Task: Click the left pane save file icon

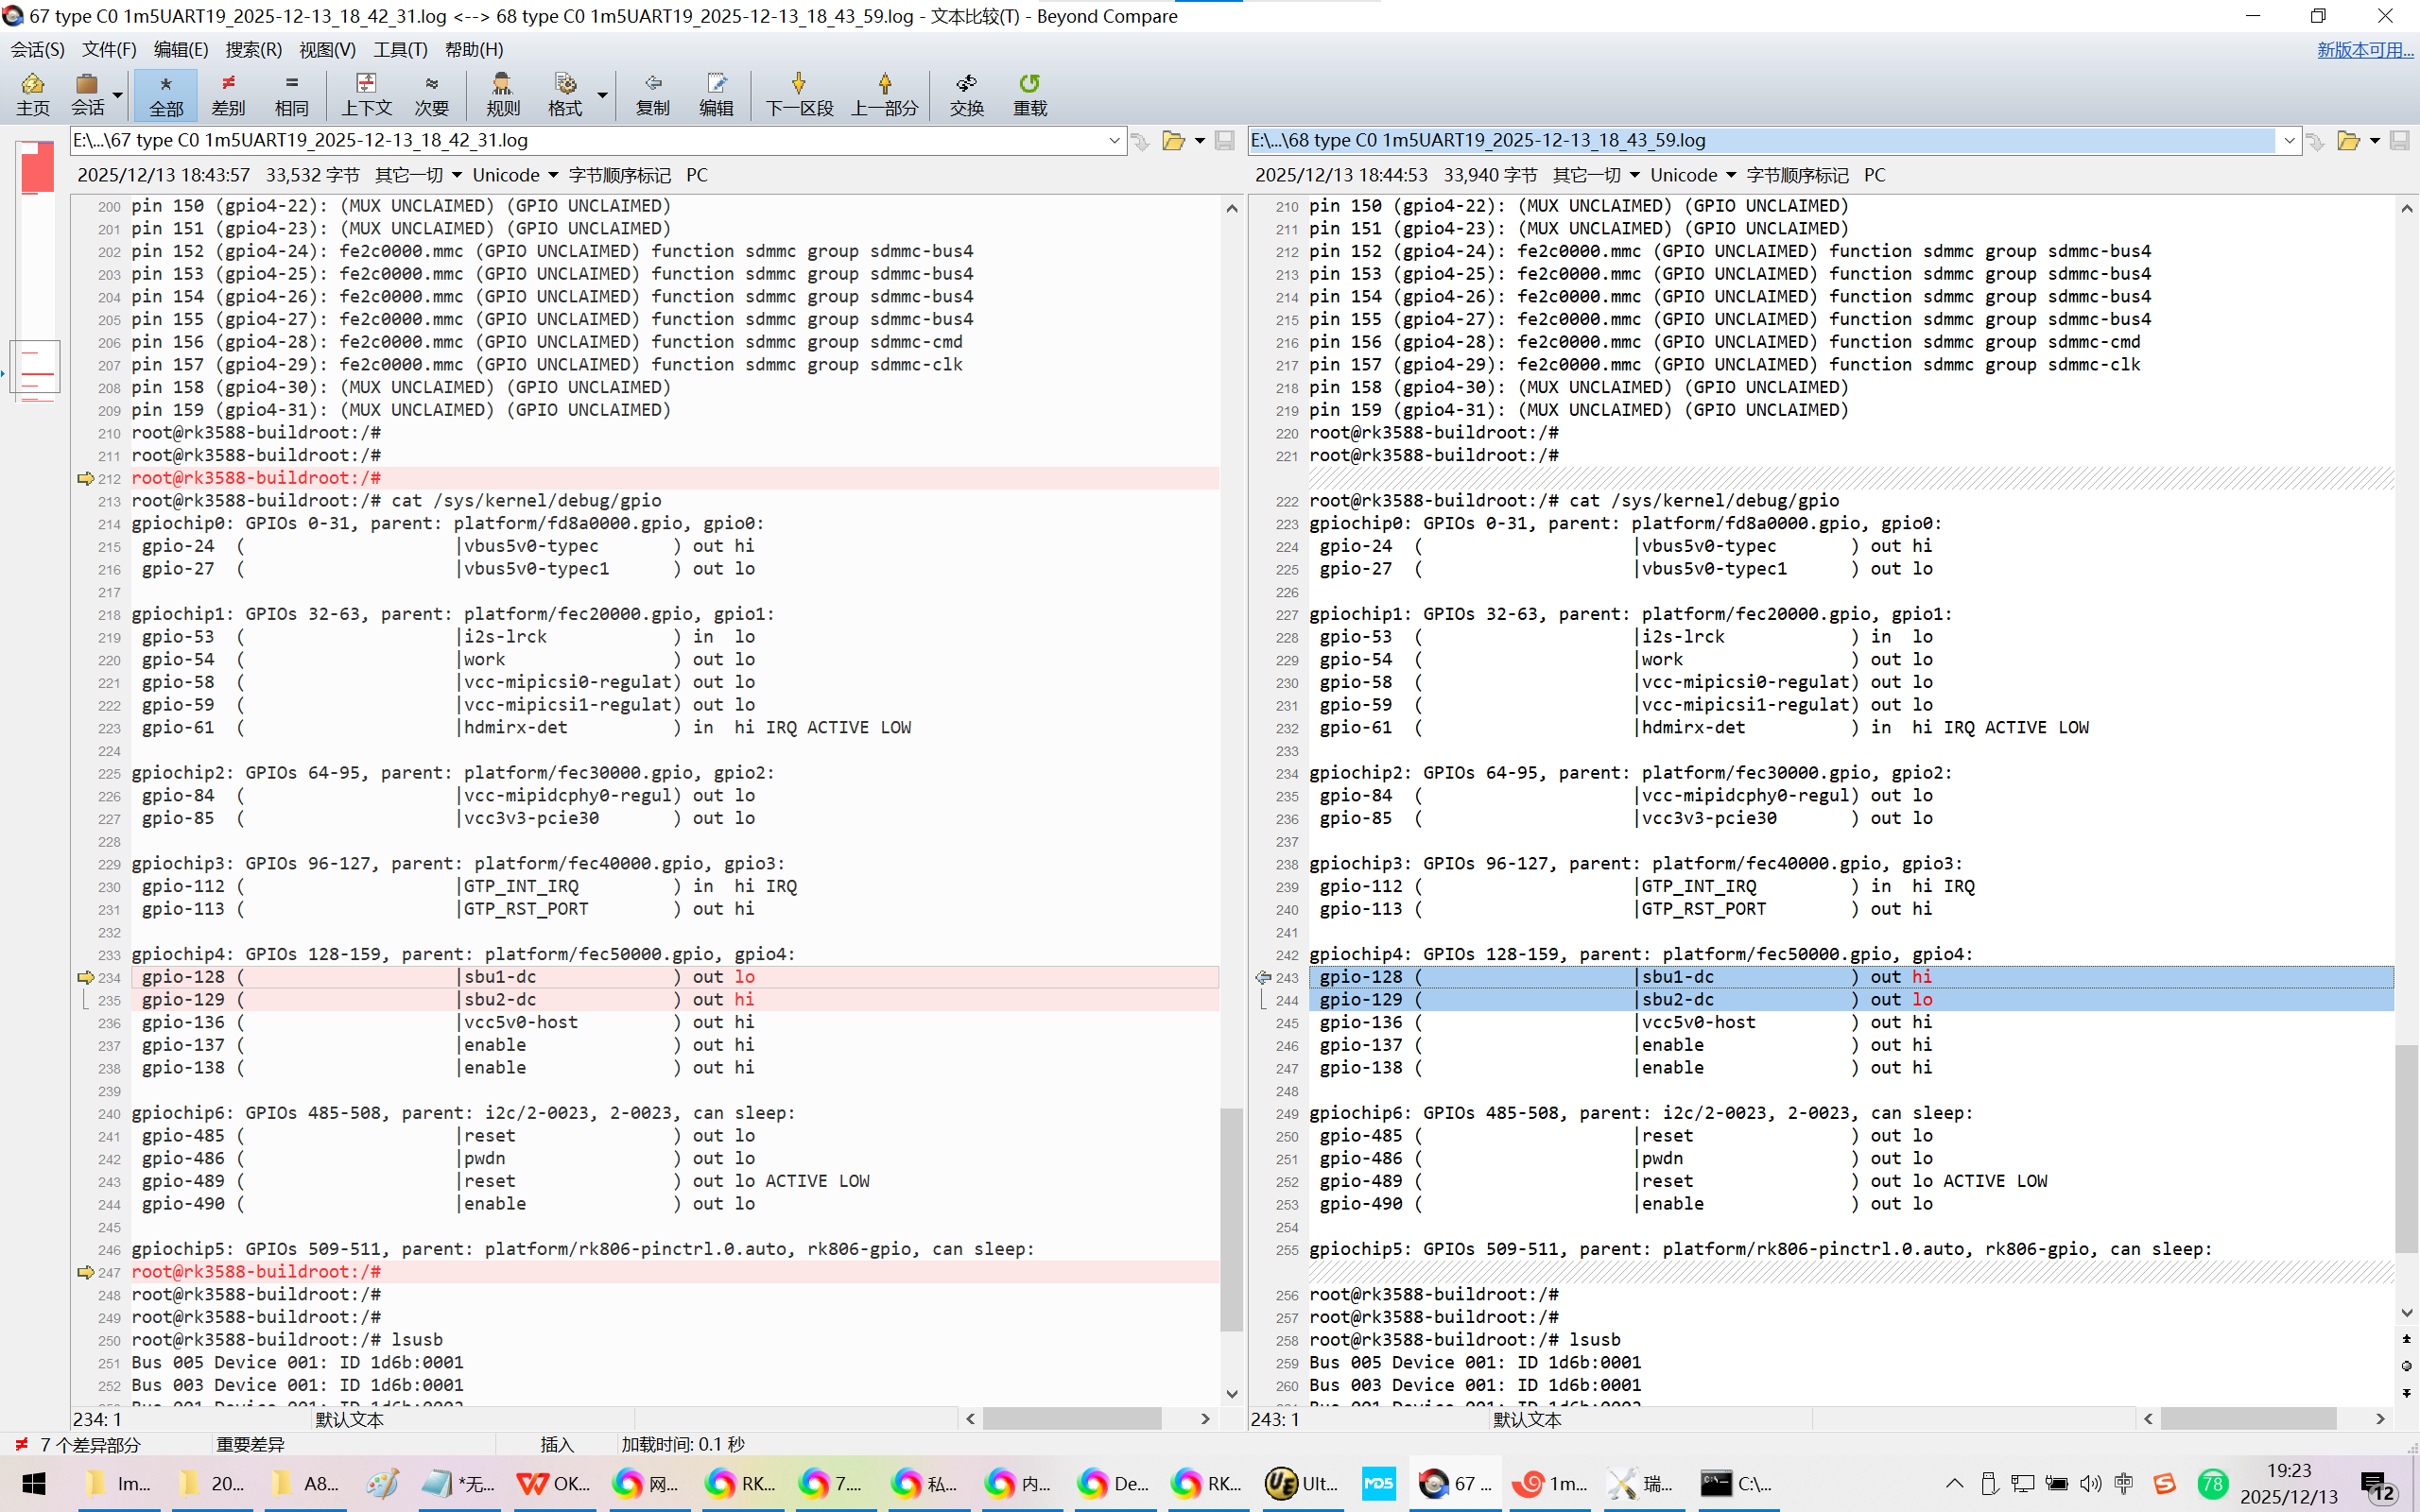Action: [x=1224, y=141]
